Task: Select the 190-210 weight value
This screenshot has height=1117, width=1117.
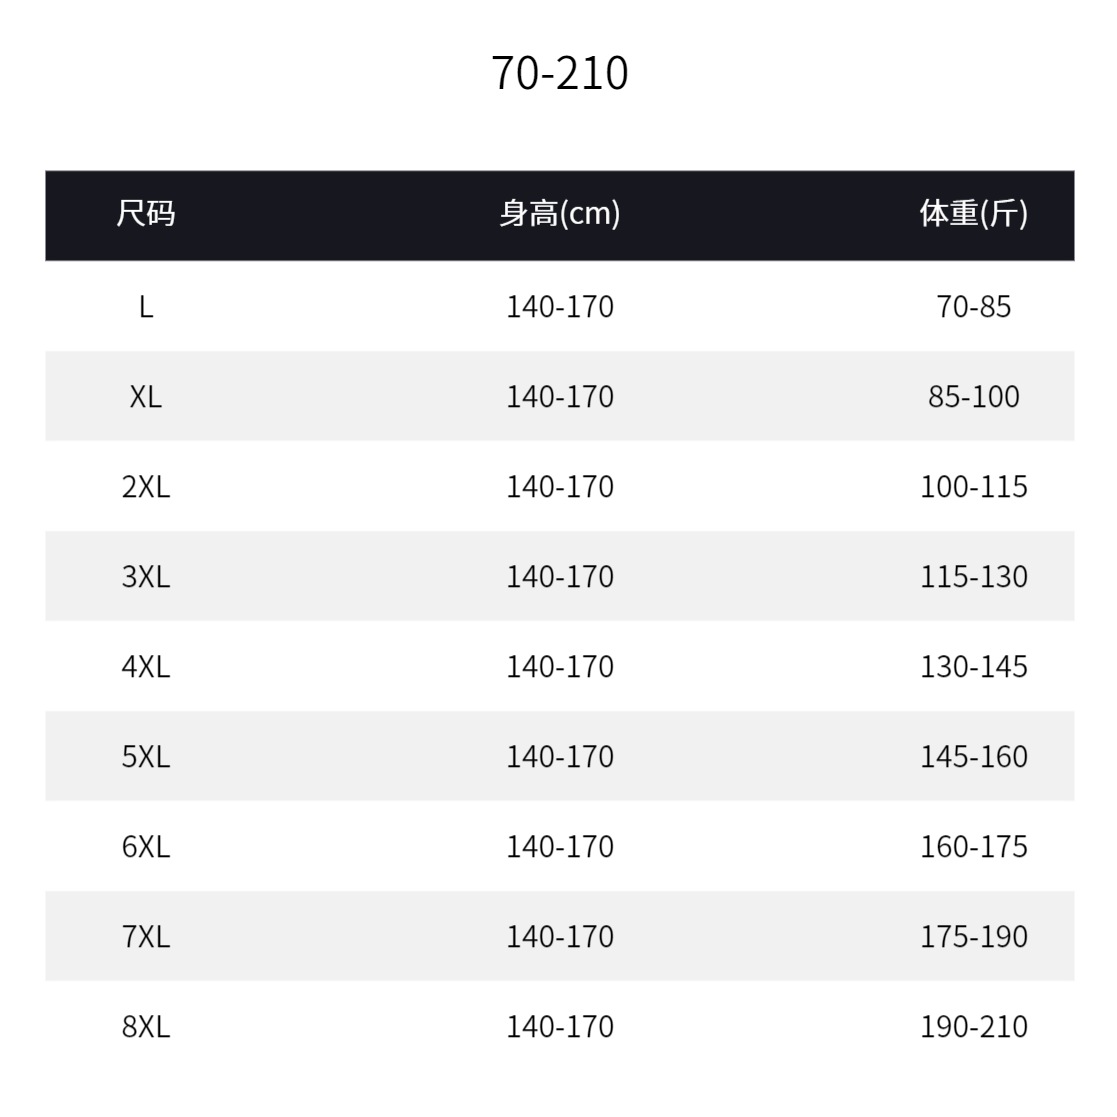Action: [x=973, y=1027]
